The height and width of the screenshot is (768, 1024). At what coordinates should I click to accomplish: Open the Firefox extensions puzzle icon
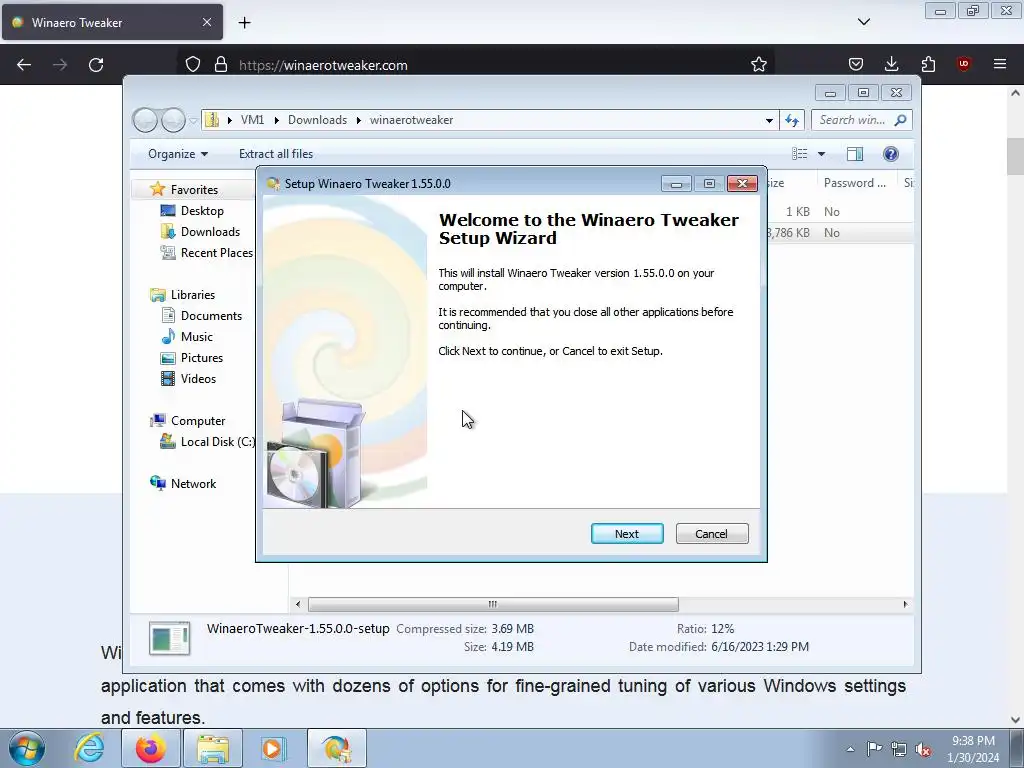pyautogui.click(x=928, y=65)
